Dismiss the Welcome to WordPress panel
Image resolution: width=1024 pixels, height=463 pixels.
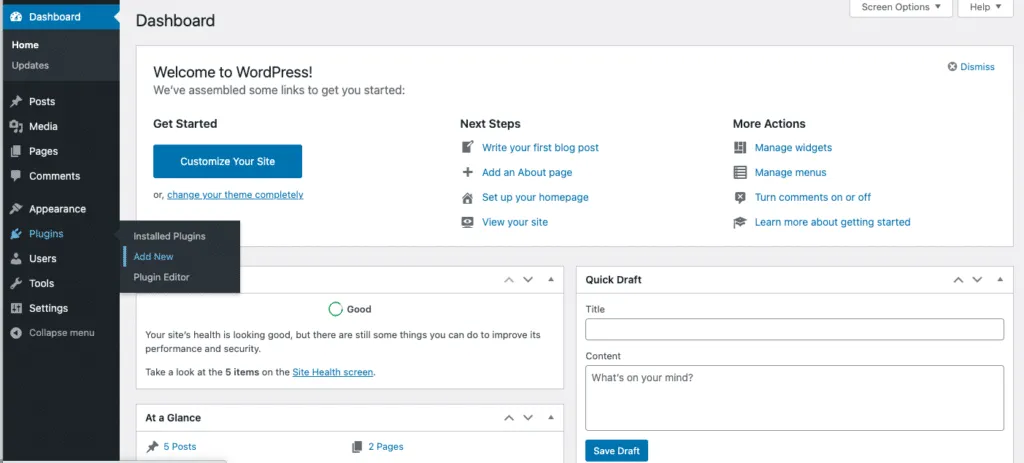tap(971, 67)
